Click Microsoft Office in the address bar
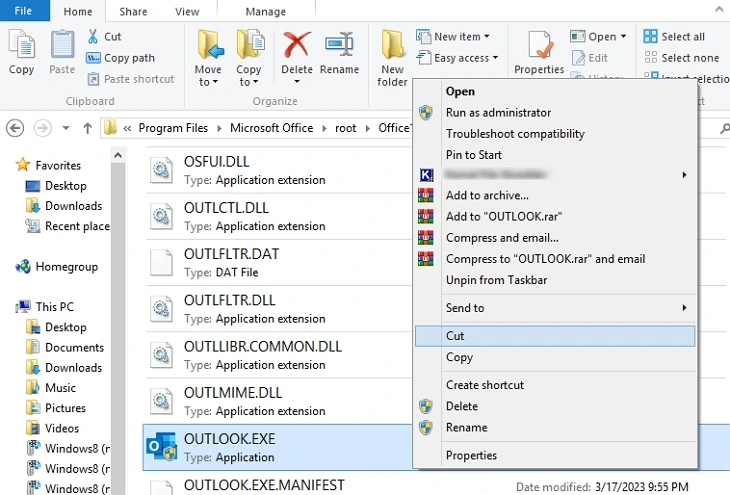This screenshot has height=495, width=730. point(271,128)
